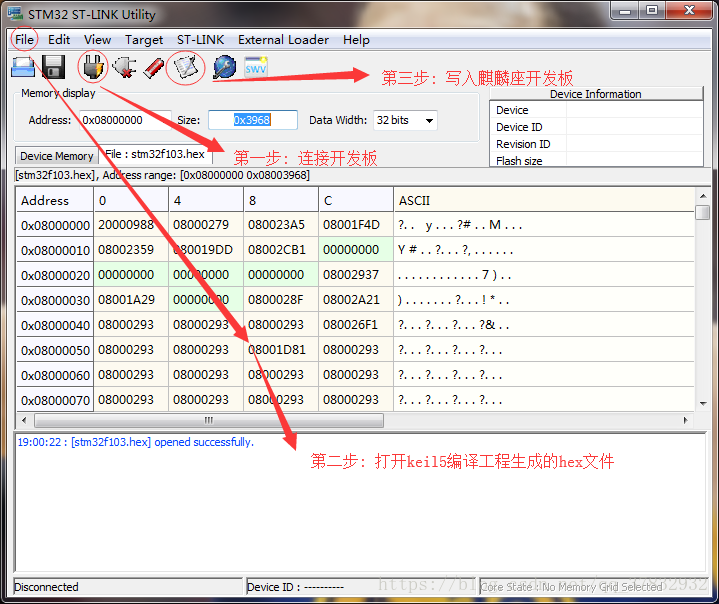This screenshot has width=719, height=604.
Task: Select the File : stm32f103.hex tab
Action: point(155,154)
